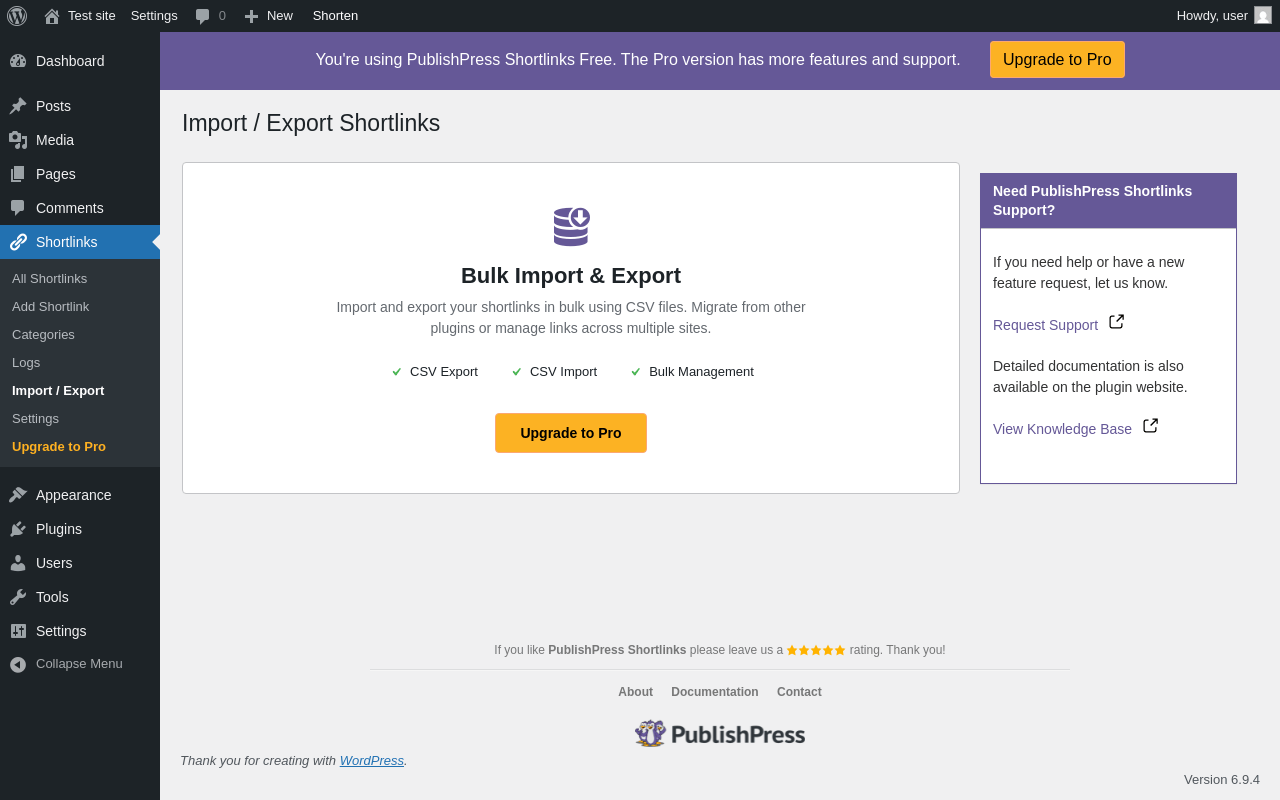
Task: Click the Documentation footer link
Action: [715, 692]
